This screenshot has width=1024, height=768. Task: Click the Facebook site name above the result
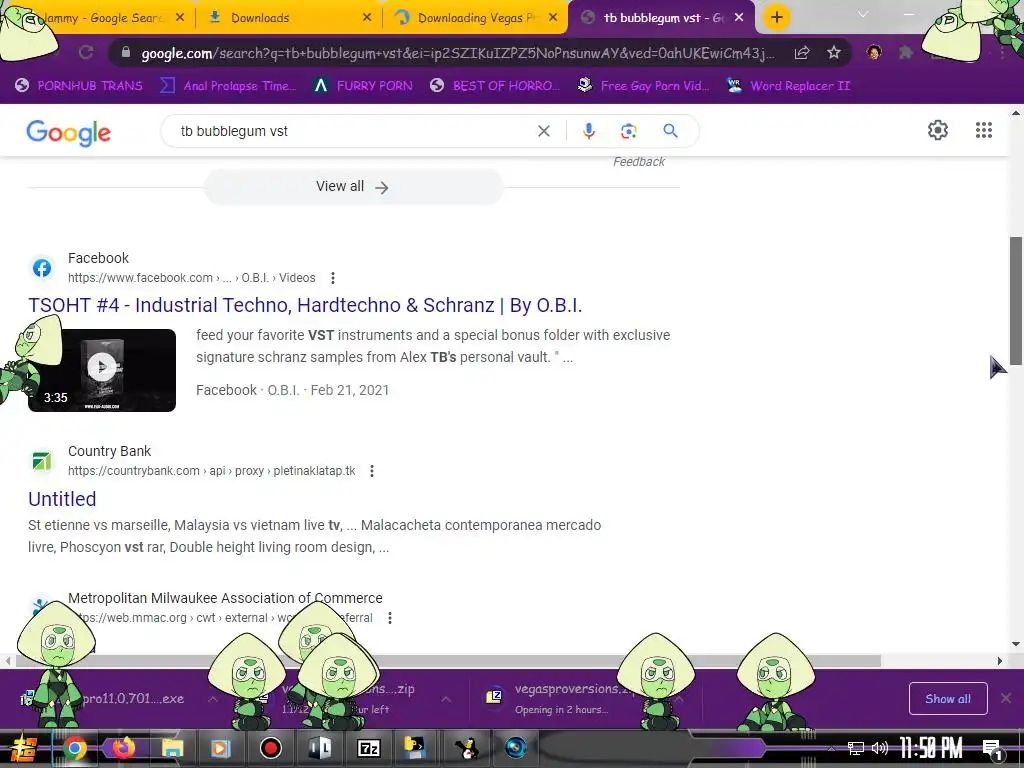click(x=99, y=258)
